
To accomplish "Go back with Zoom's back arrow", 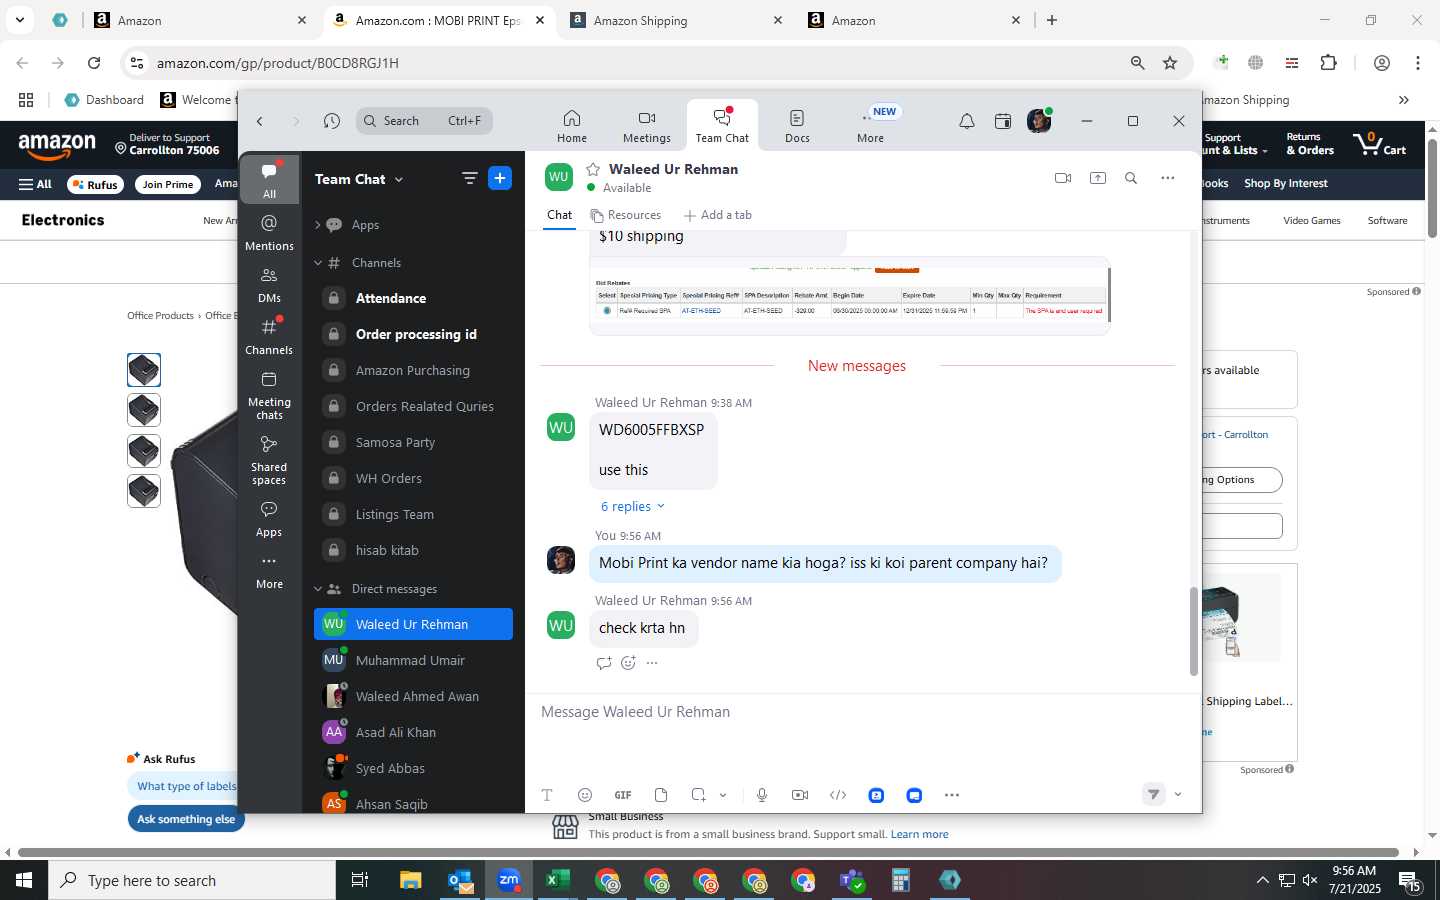I will coord(260,121).
